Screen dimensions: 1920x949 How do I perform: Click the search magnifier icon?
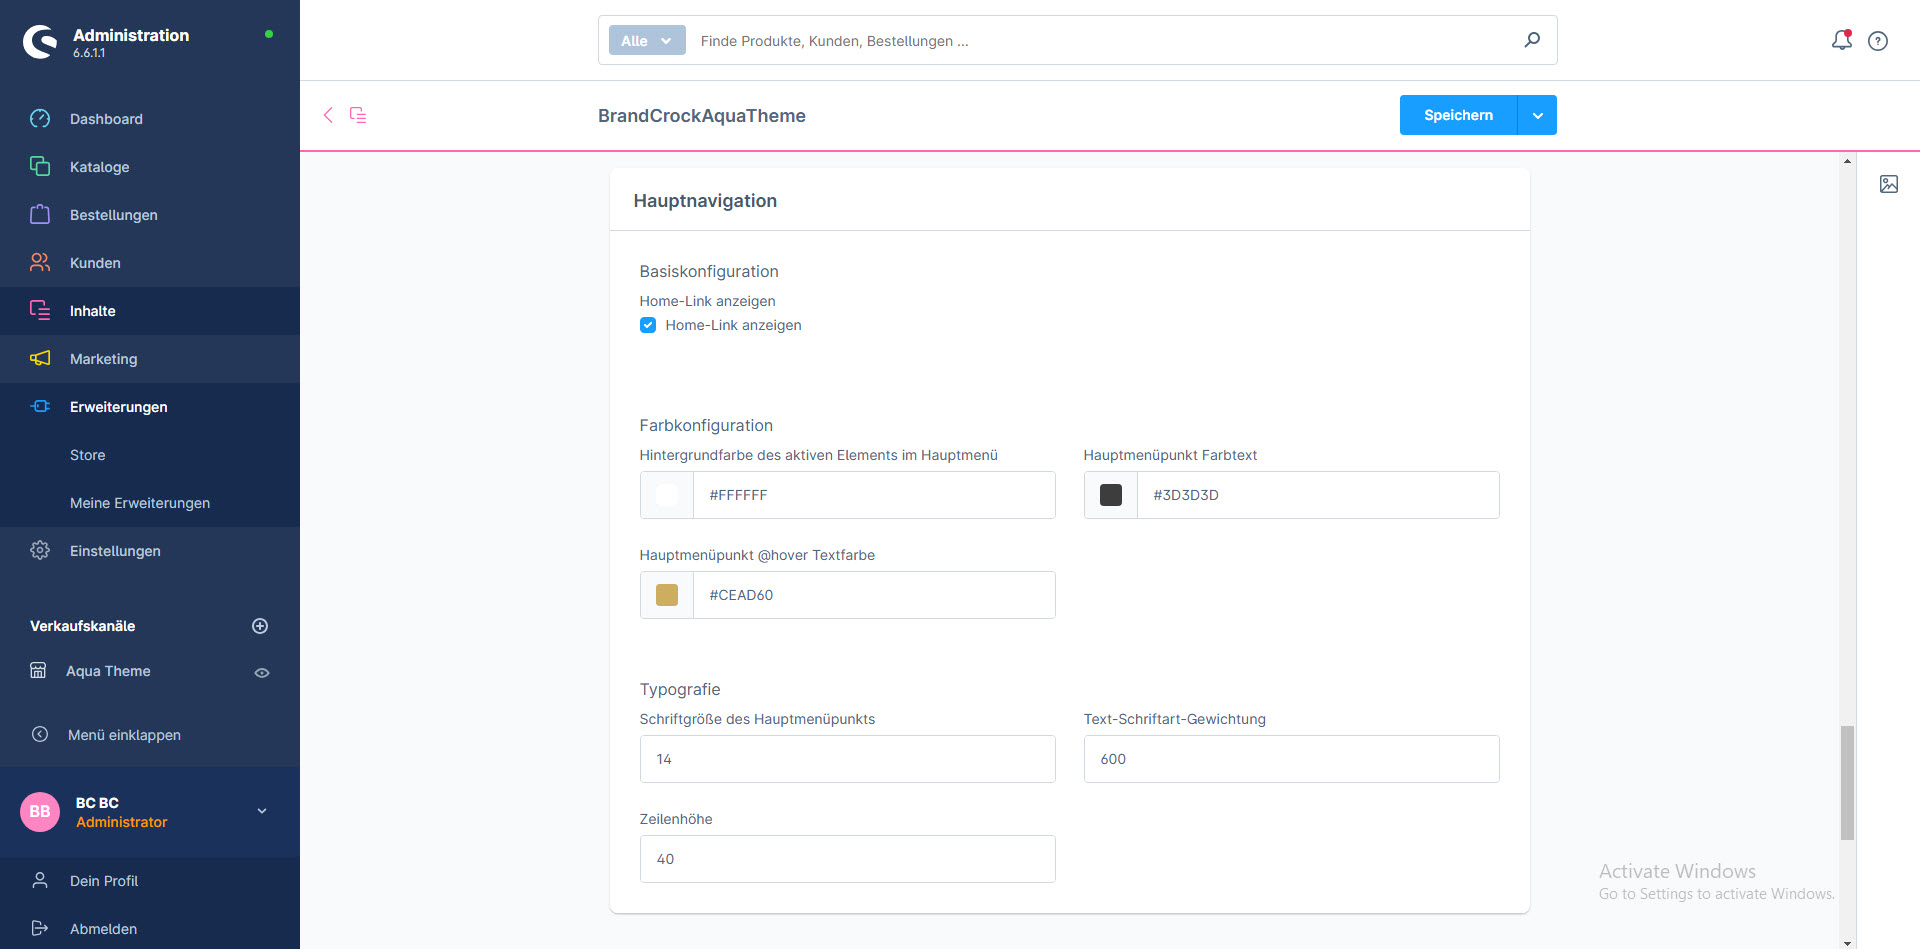[x=1532, y=40]
